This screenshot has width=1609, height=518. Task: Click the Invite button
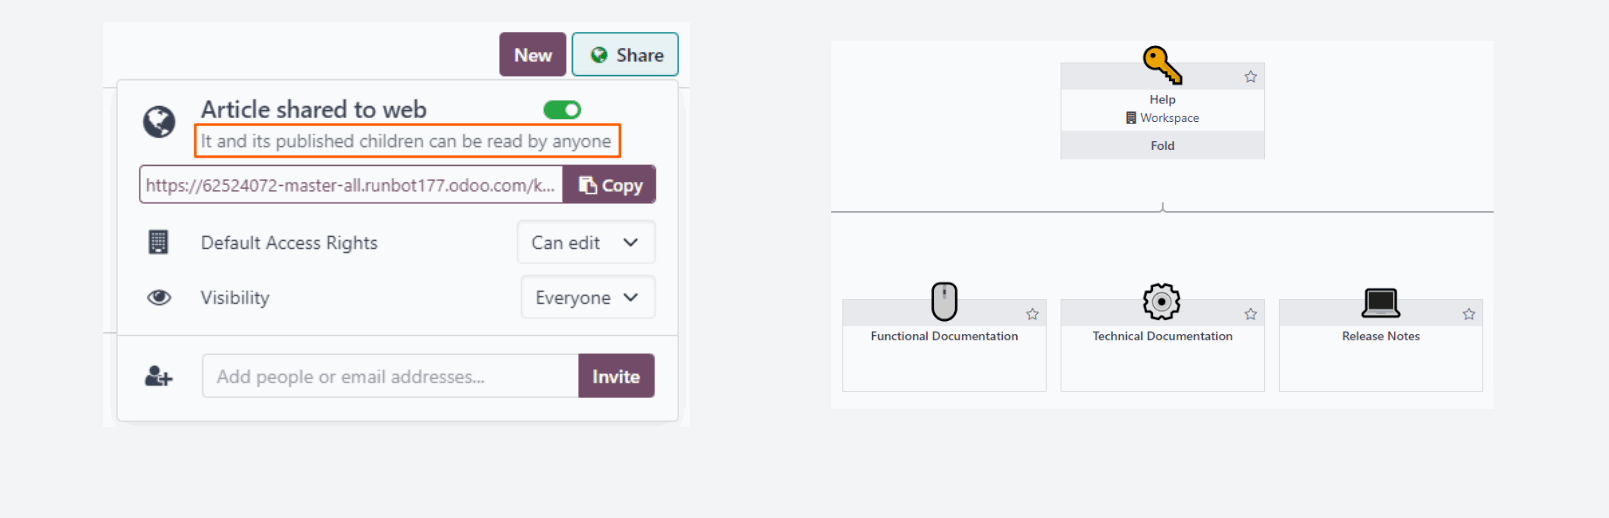point(615,377)
